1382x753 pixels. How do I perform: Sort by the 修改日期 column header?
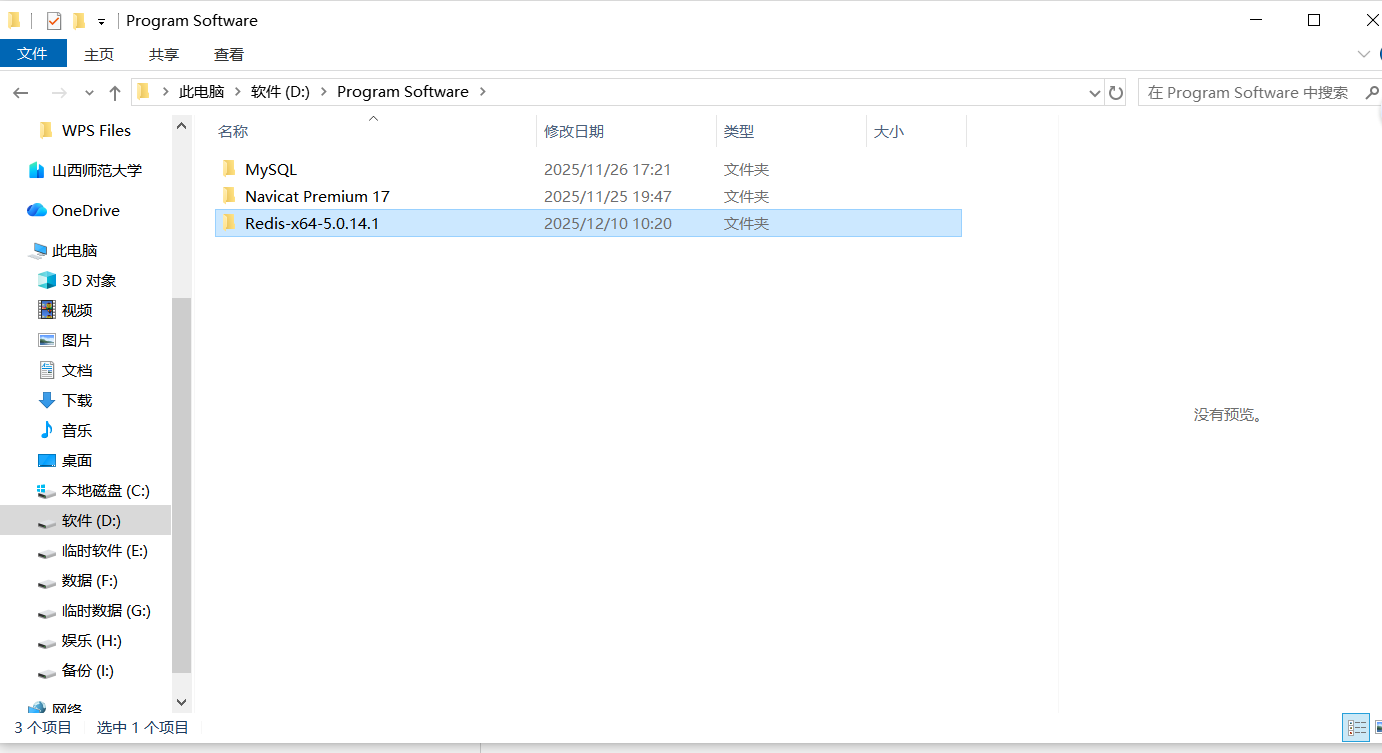point(627,131)
